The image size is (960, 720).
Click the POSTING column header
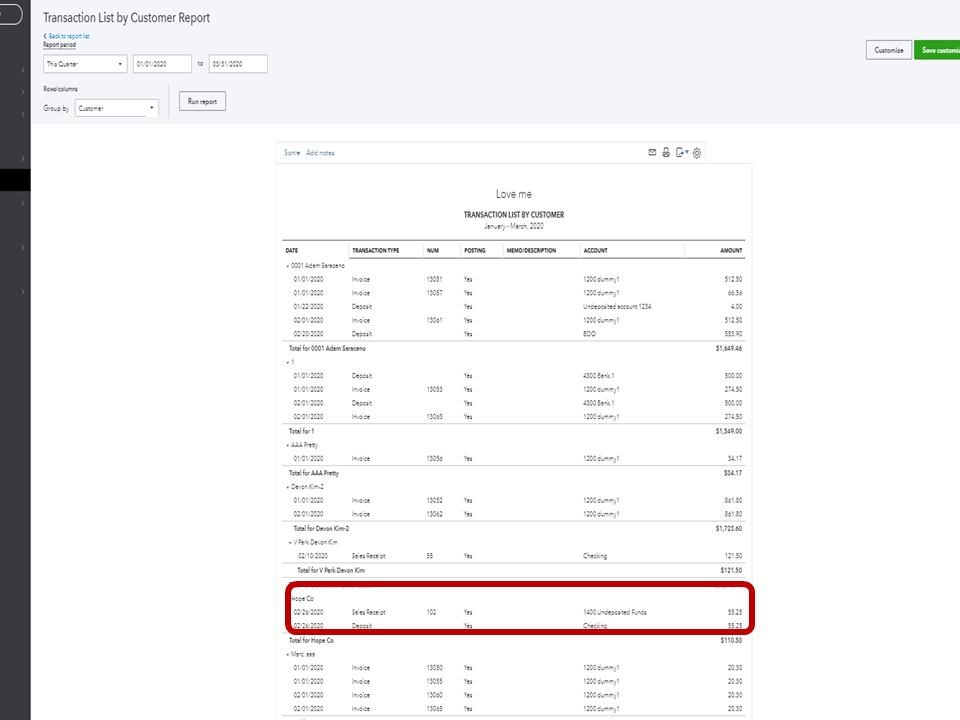(x=474, y=250)
